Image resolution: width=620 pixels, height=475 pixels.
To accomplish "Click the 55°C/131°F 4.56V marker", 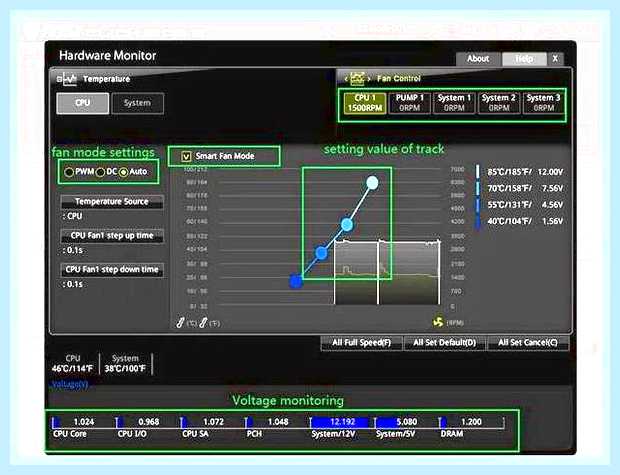I will click(x=478, y=204).
